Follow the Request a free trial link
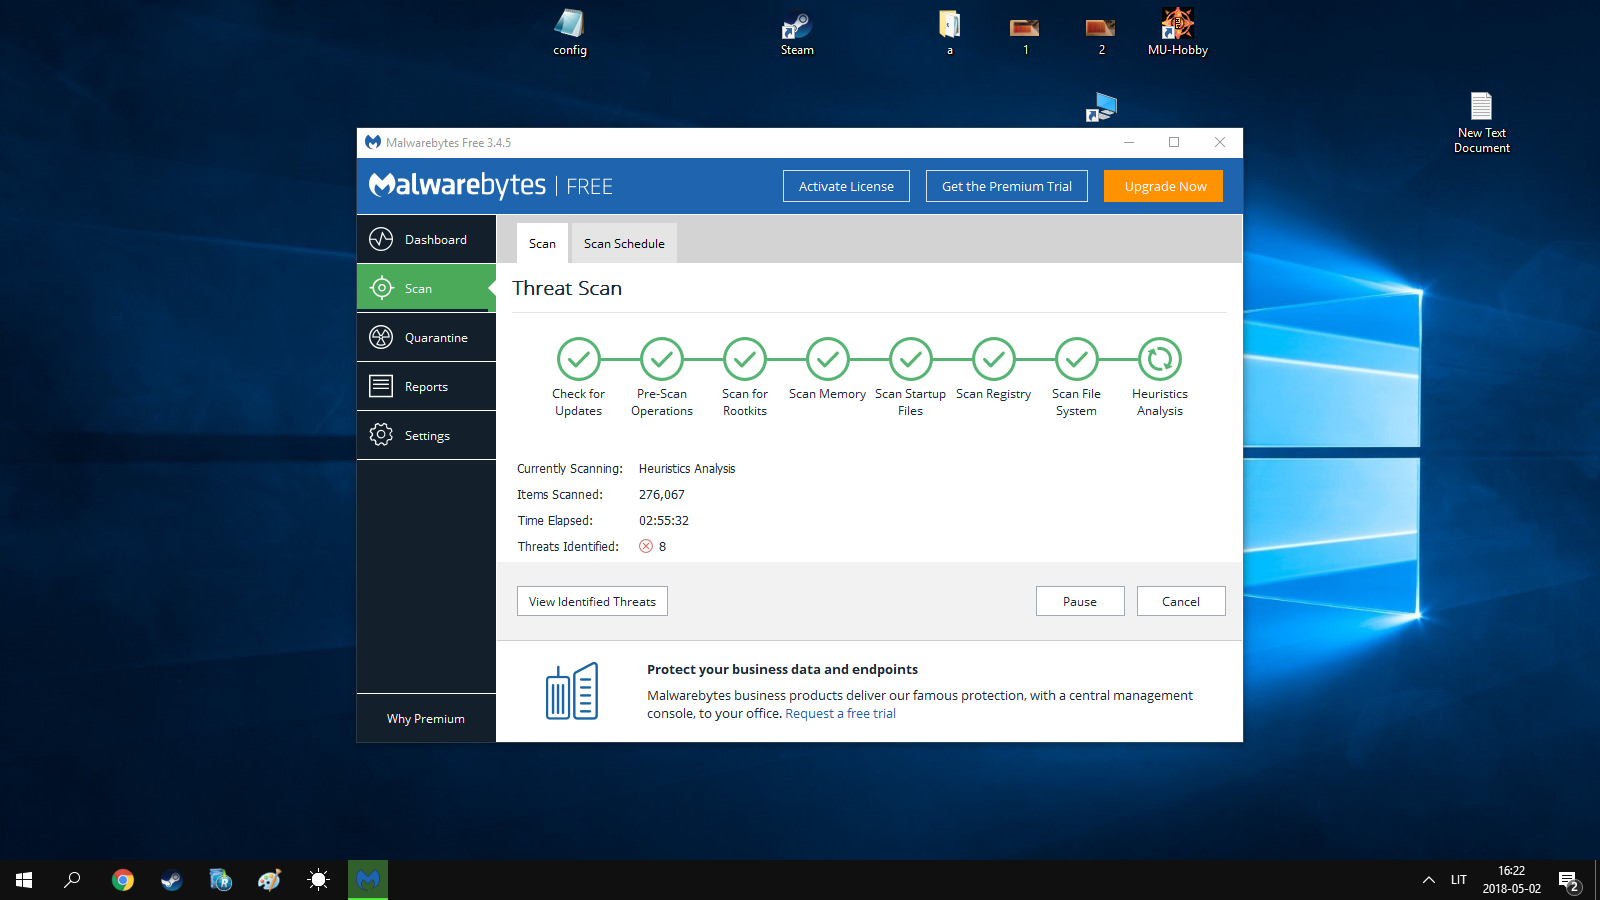The height and width of the screenshot is (900, 1600). click(840, 713)
